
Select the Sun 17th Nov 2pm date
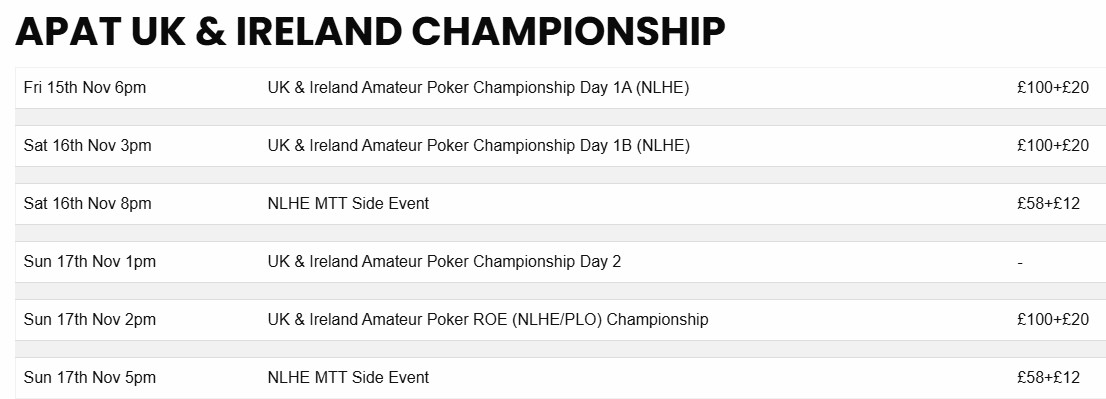pyautogui.click(x=90, y=319)
